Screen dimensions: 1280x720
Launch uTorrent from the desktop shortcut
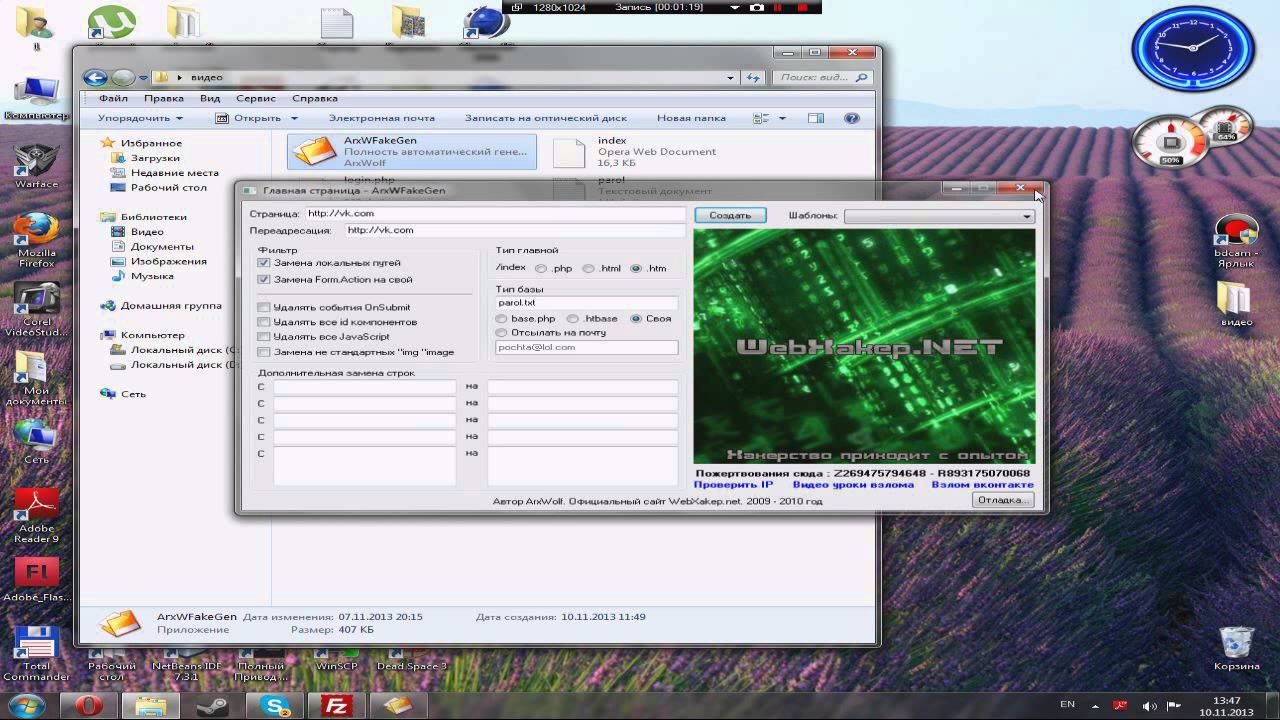tap(111, 24)
